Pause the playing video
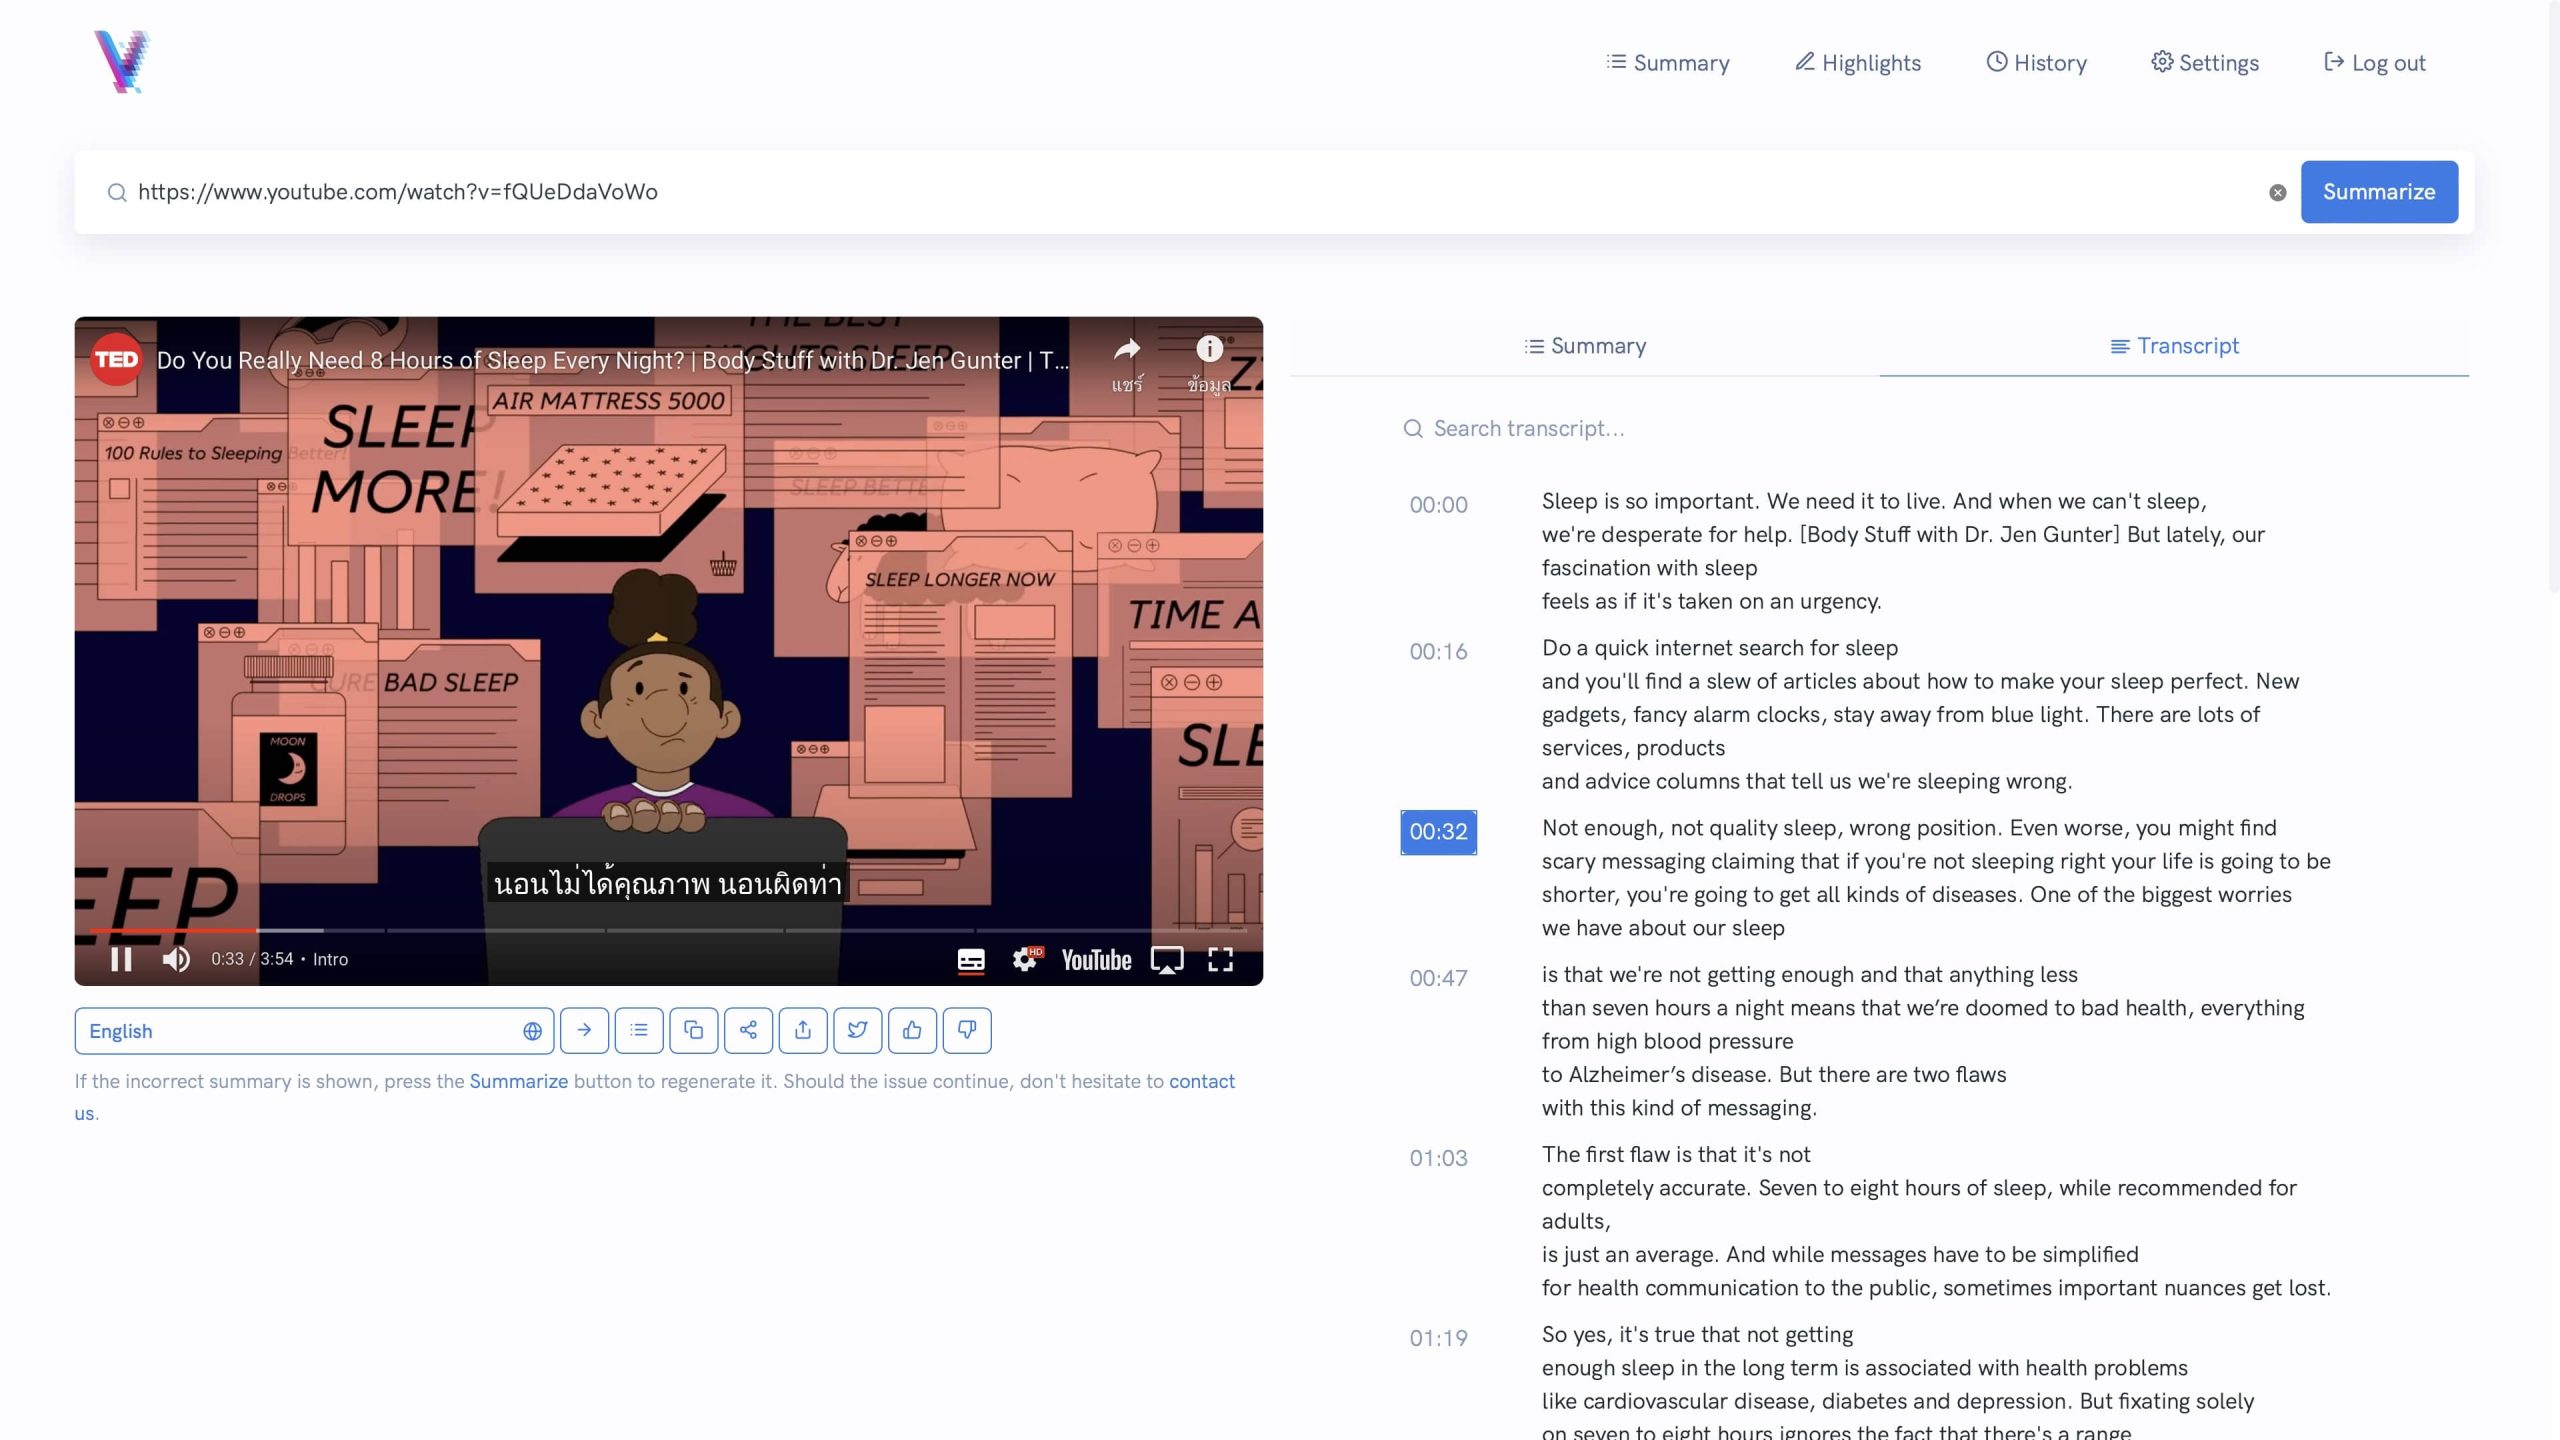 pyautogui.click(x=121, y=959)
